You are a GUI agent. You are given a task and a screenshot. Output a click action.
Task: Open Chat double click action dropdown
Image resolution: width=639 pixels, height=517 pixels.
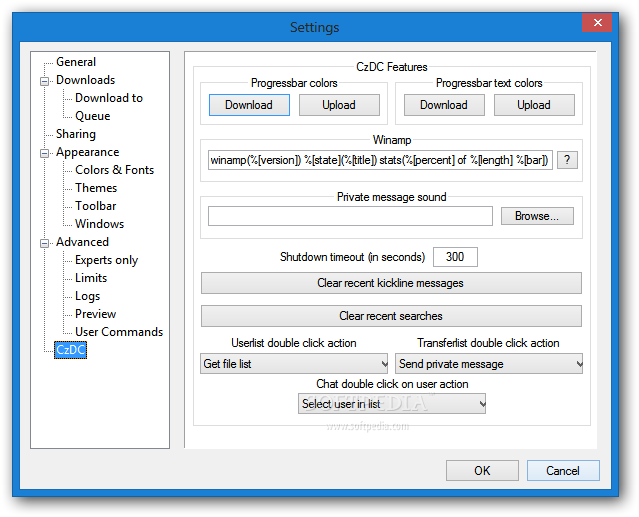coord(392,404)
